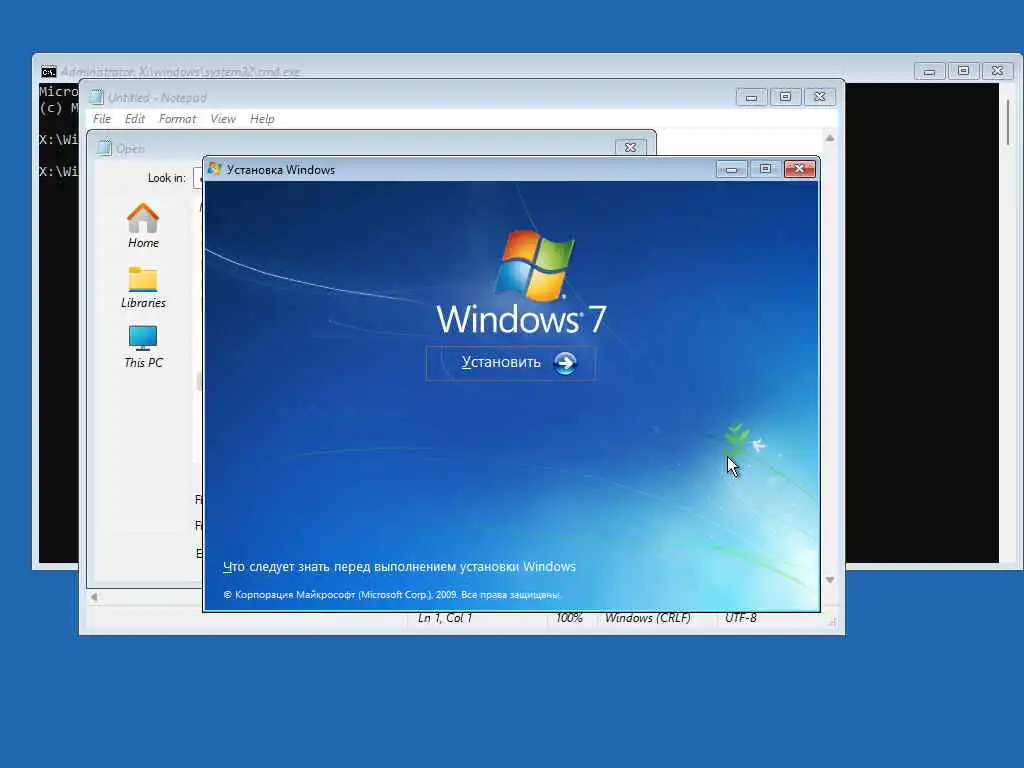The width and height of the screenshot is (1024, 768).
Task: Close the Установка Windows window
Action: 799,170
